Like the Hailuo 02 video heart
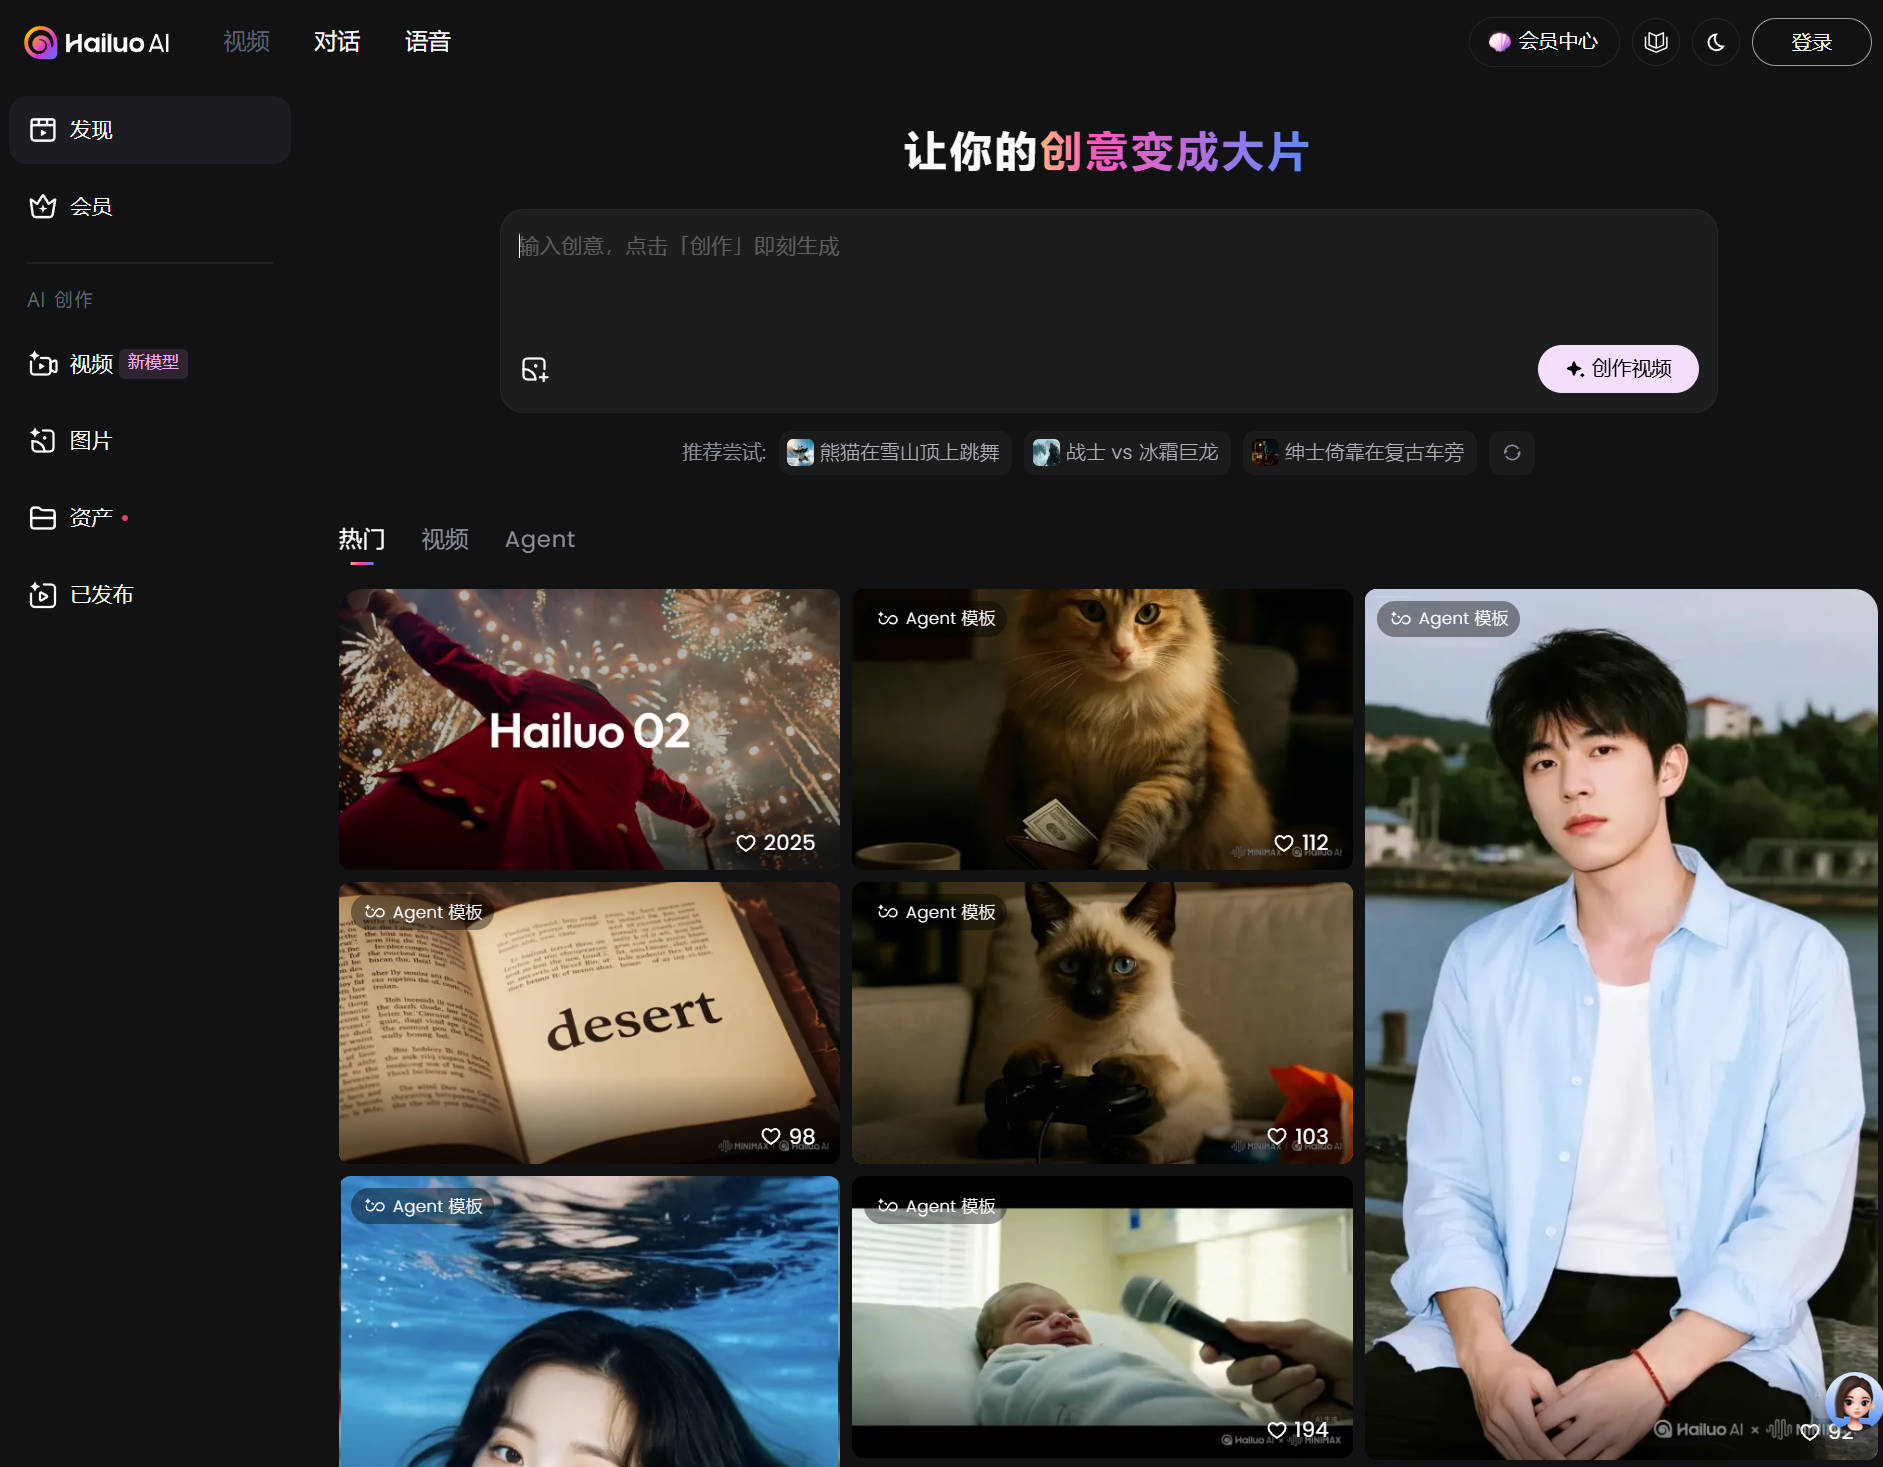This screenshot has height=1467, width=1883. [x=746, y=843]
